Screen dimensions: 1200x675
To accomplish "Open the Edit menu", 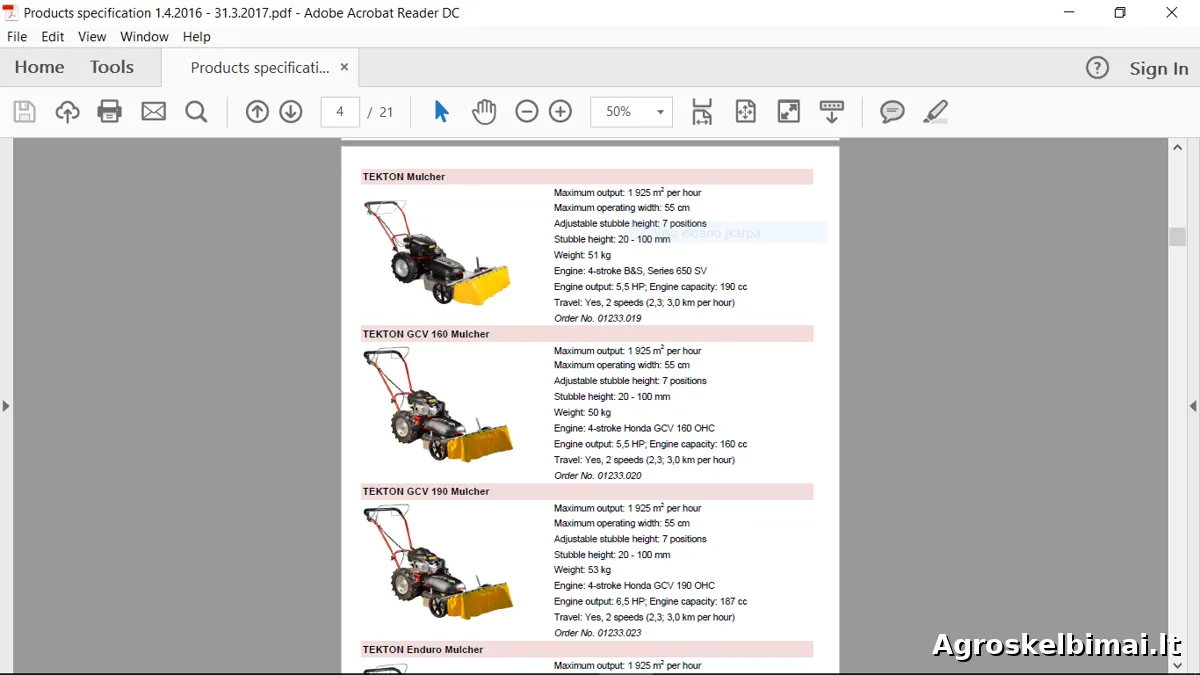I will tap(53, 36).
